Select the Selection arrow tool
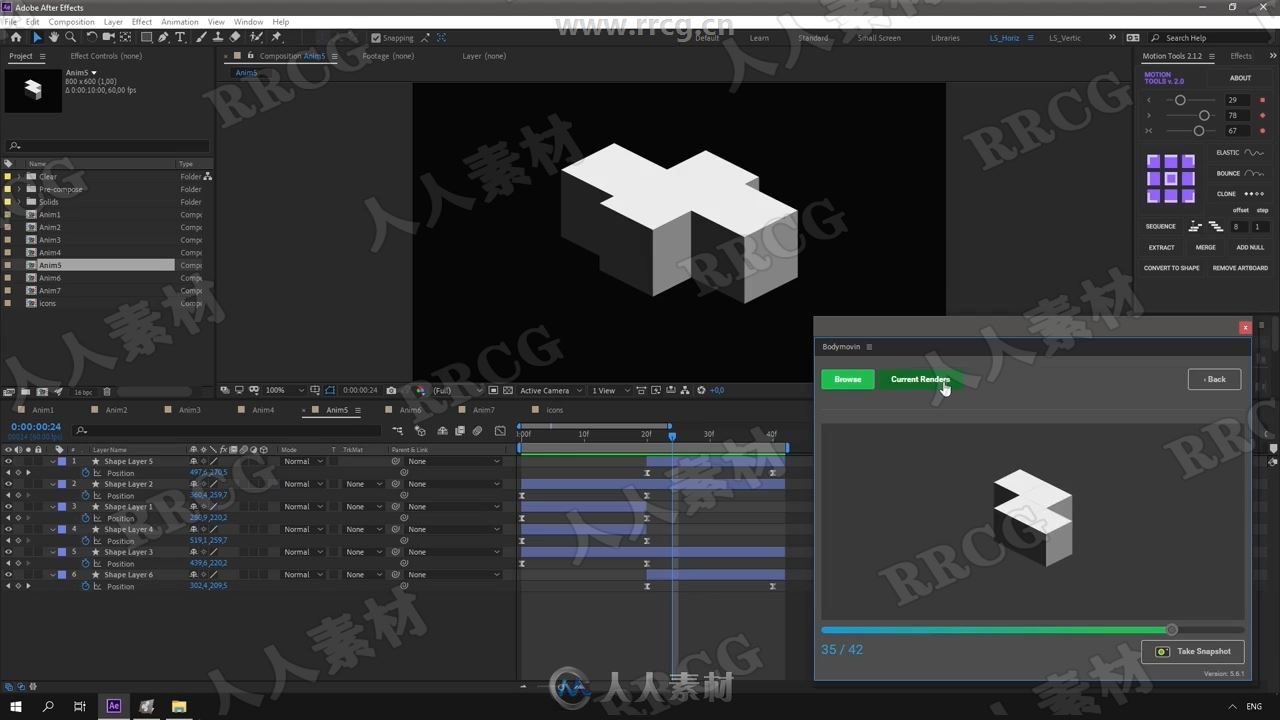1280x720 pixels. 37,37
